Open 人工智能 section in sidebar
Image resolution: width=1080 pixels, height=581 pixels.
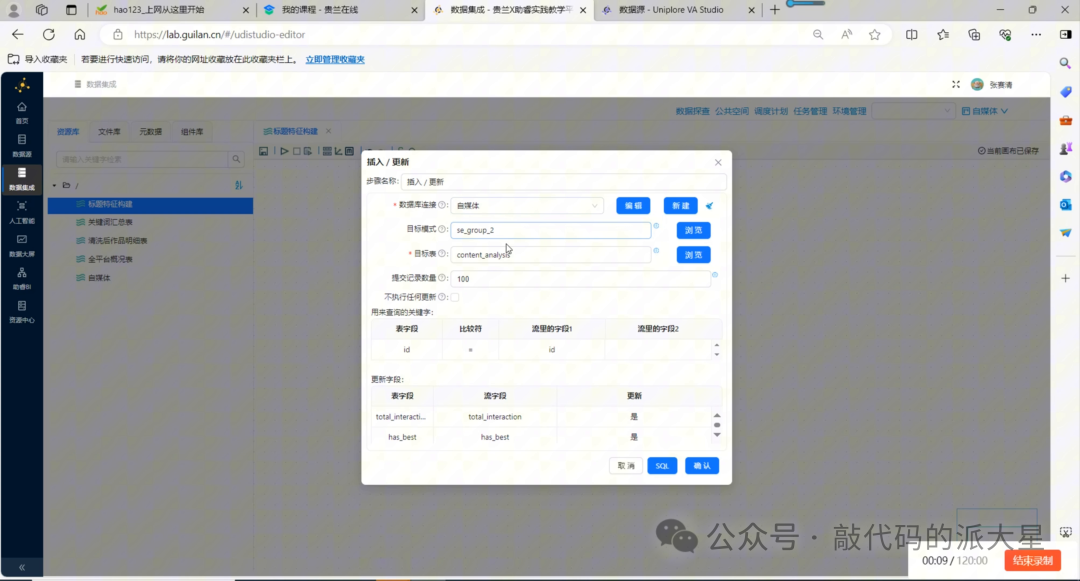tap(21, 213)
